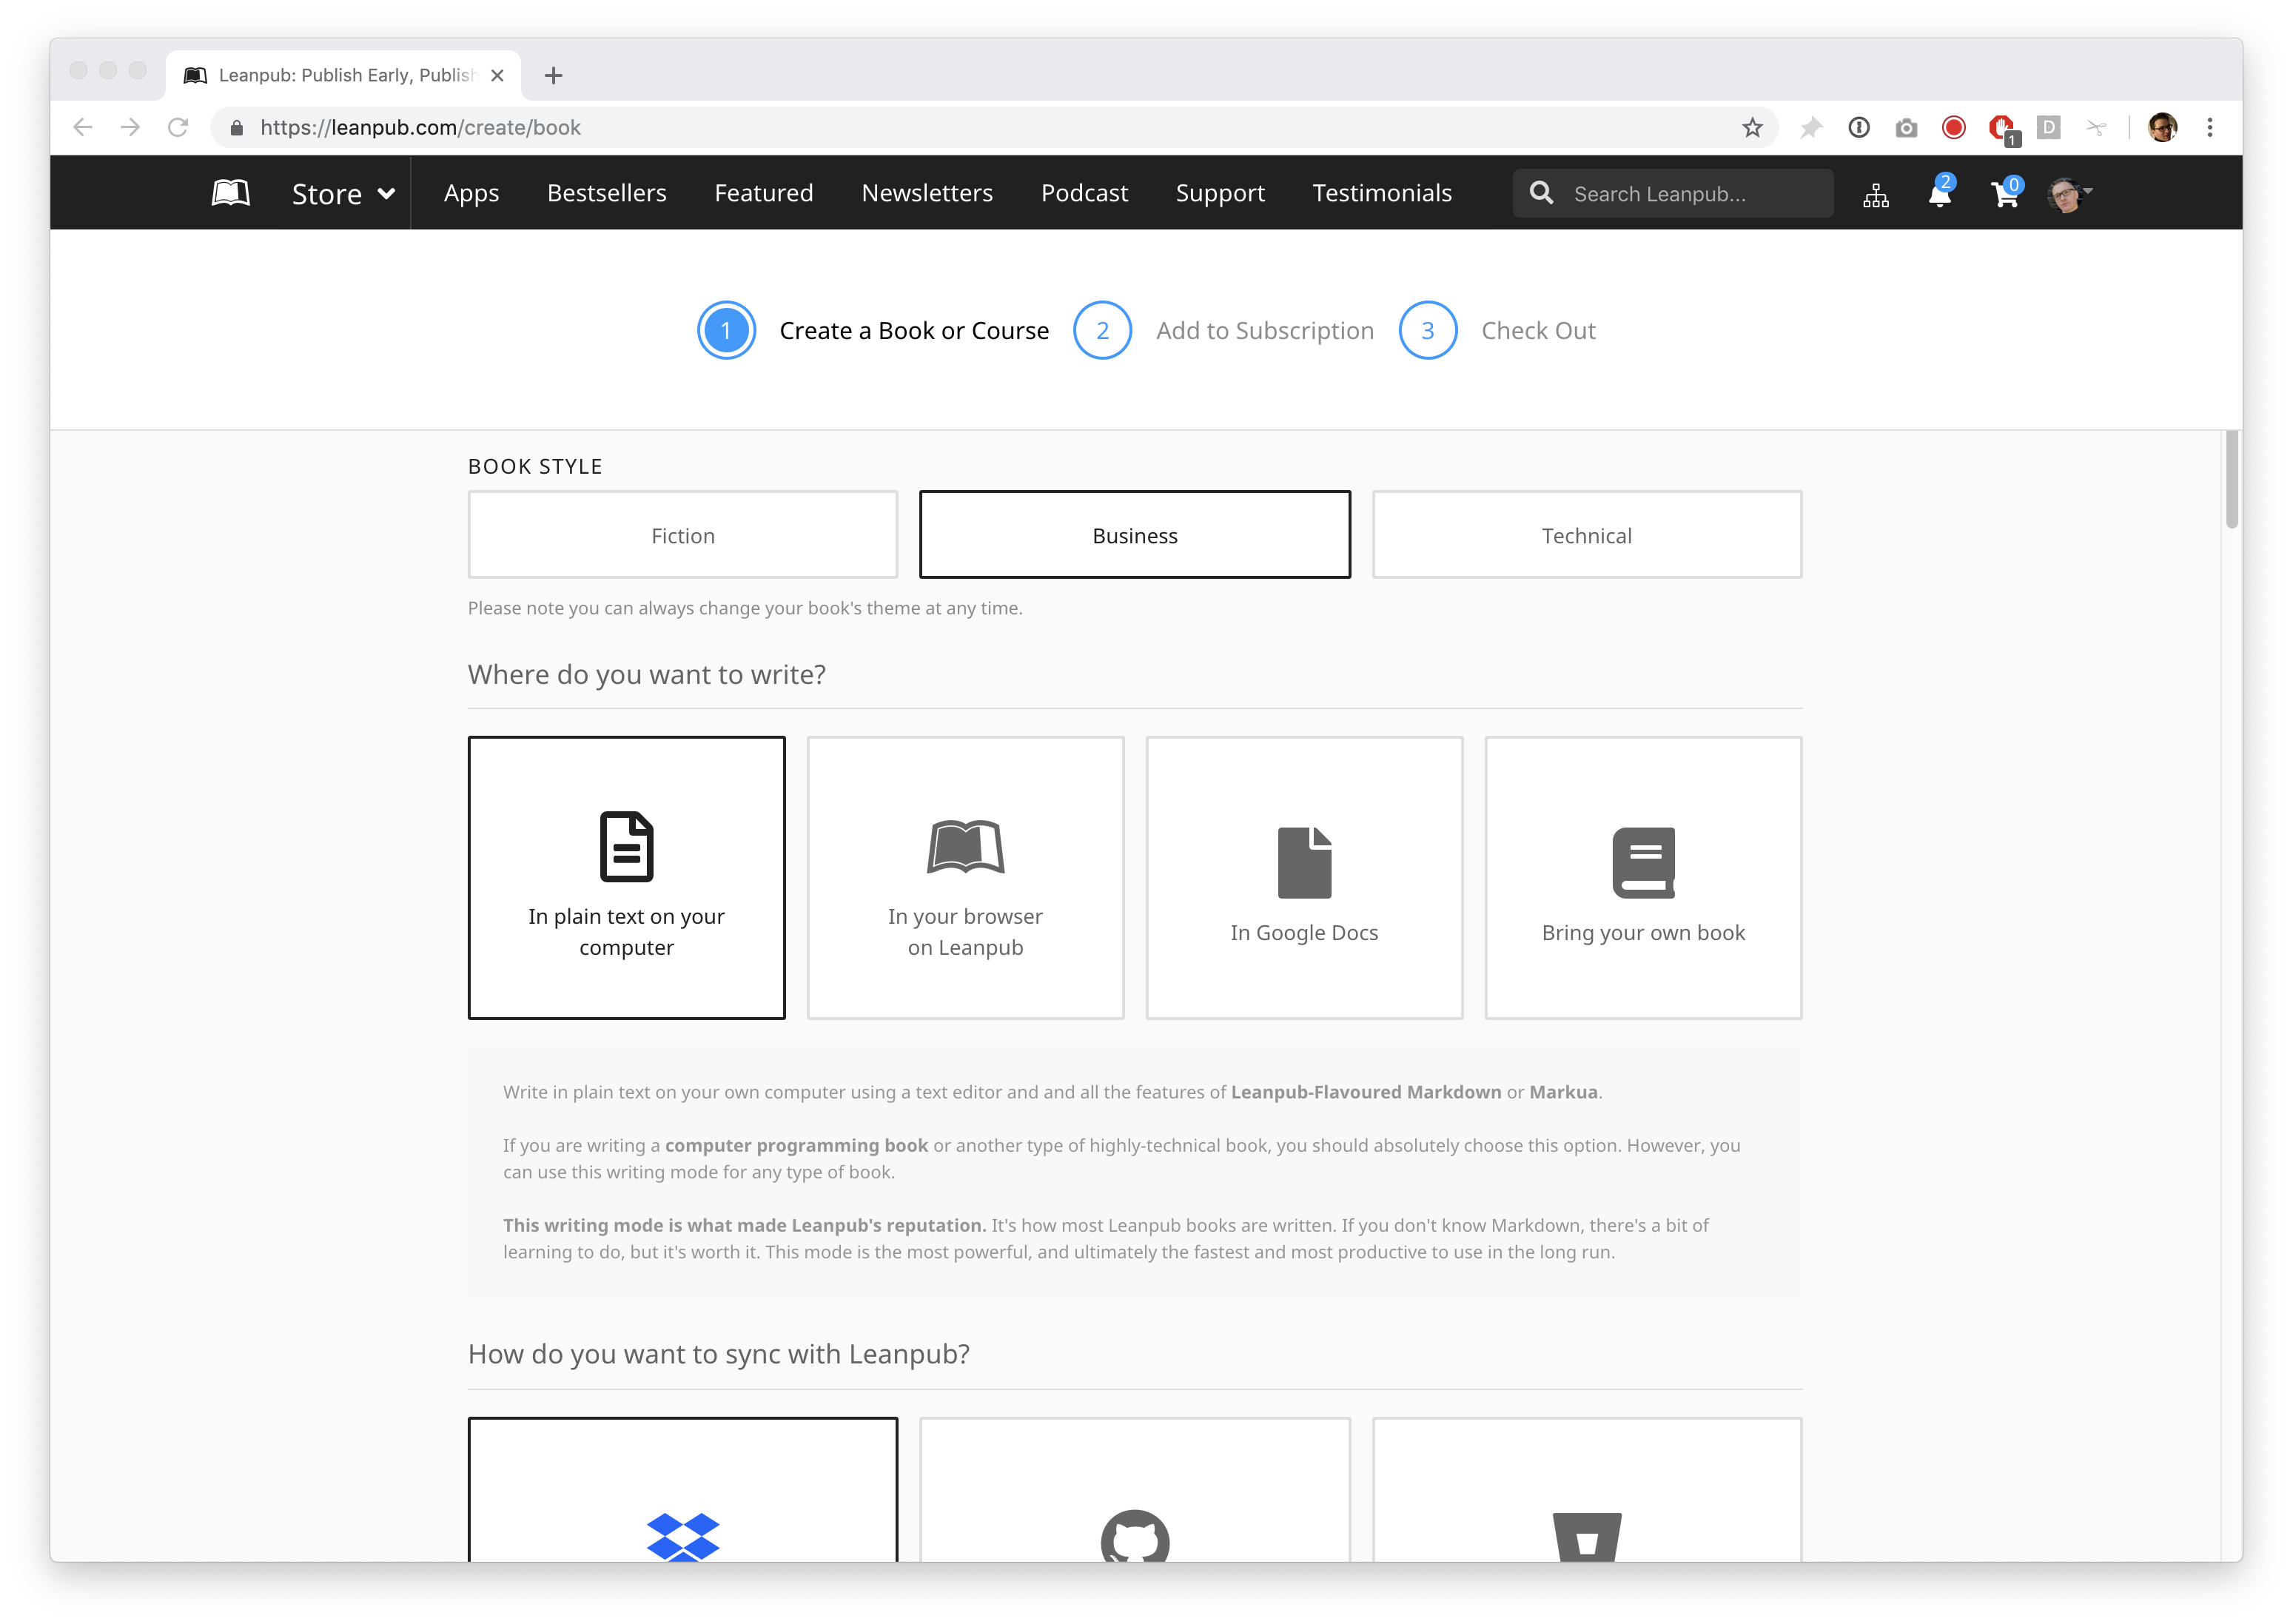
Task: Select the GitHub sync icon
Action: click(x=1135, y=1537)
